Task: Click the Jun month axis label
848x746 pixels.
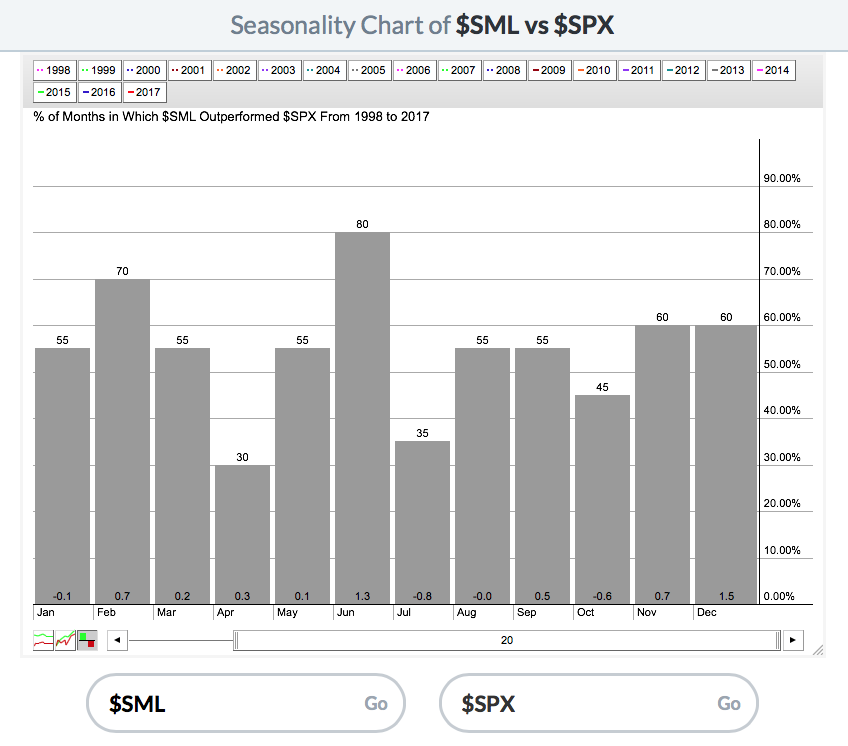Action: pyautogui.click(x=346, y=612)
